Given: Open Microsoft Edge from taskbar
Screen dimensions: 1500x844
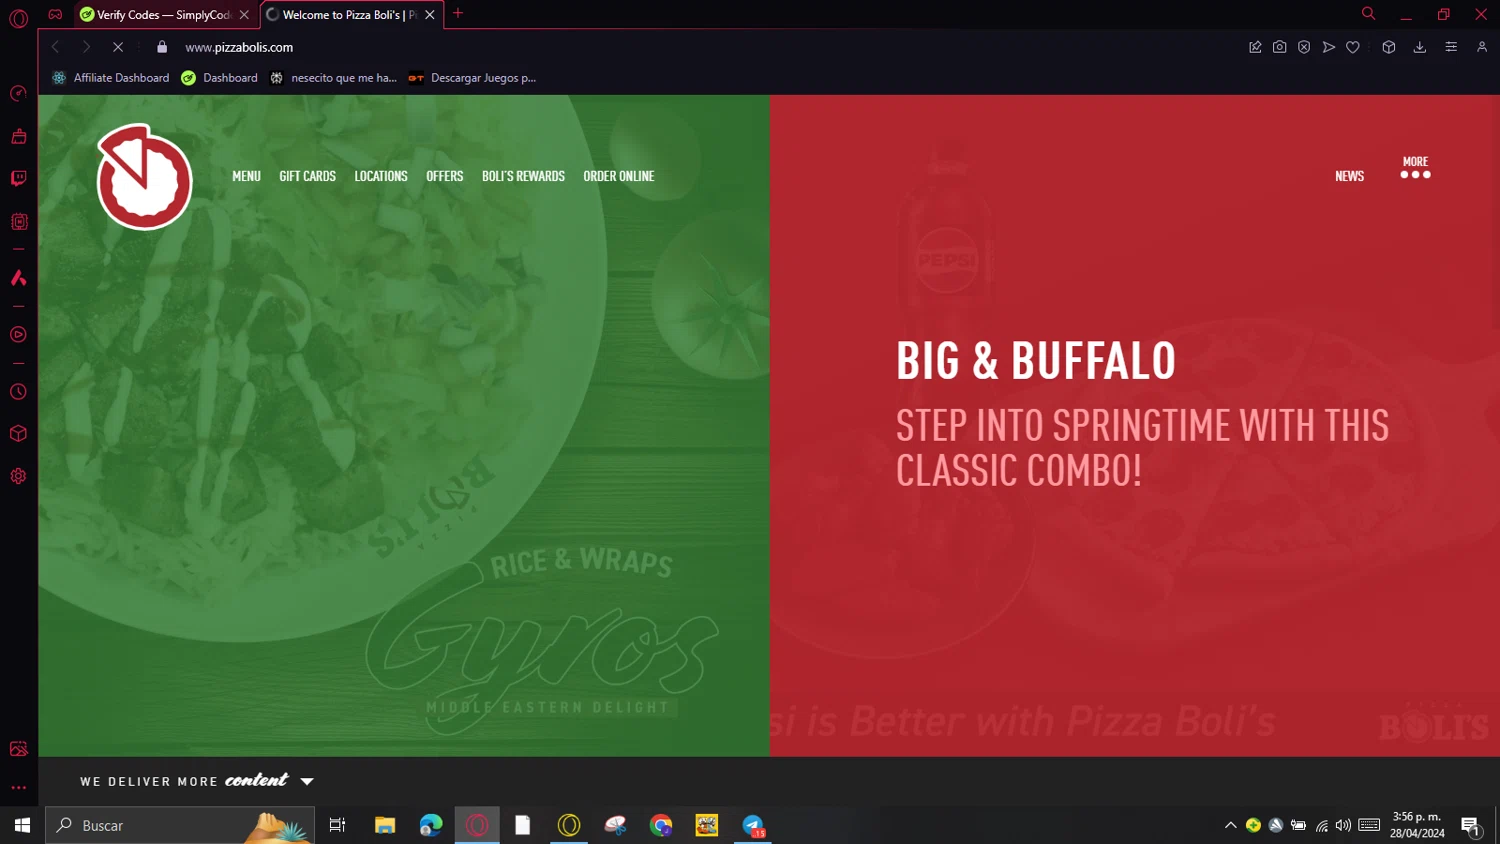Looking at the screenshot, I should 431,825.
